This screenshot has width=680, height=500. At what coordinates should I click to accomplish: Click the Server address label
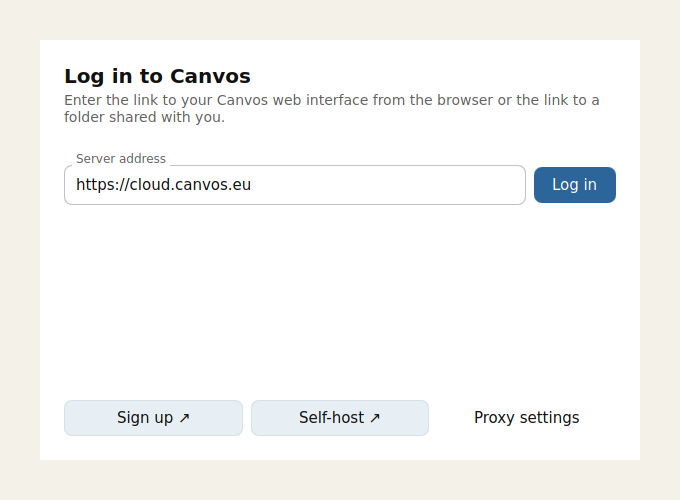click(x=121, y=159)
